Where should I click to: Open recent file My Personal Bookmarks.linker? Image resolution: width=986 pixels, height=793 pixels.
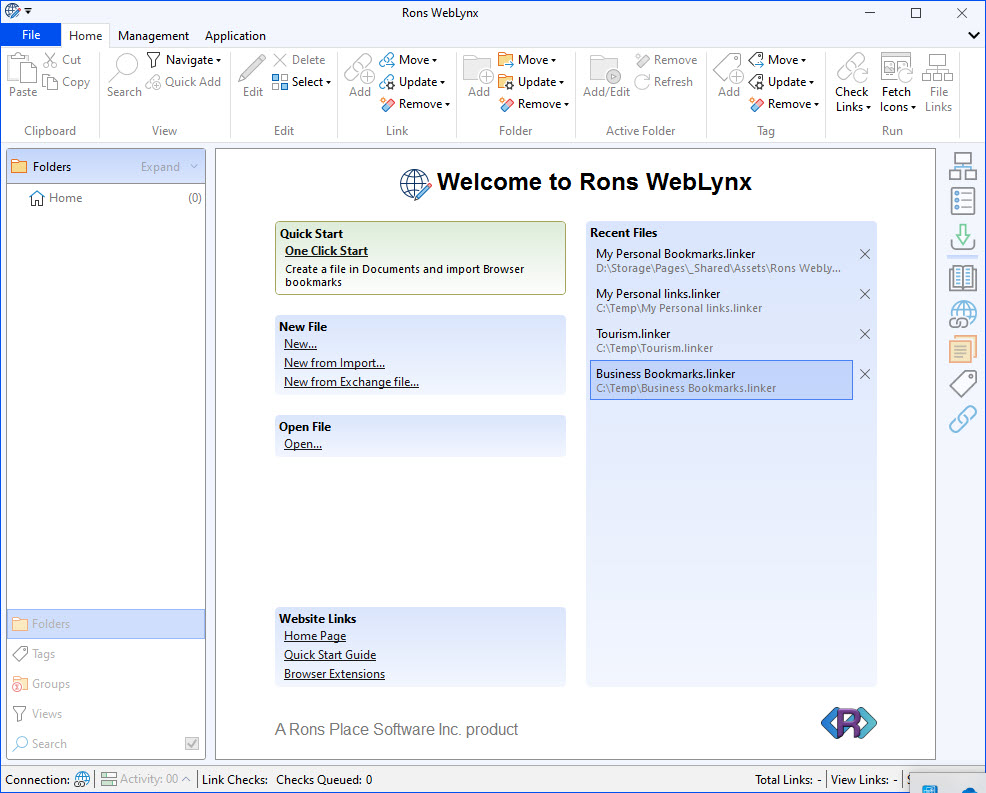point(721,260)
